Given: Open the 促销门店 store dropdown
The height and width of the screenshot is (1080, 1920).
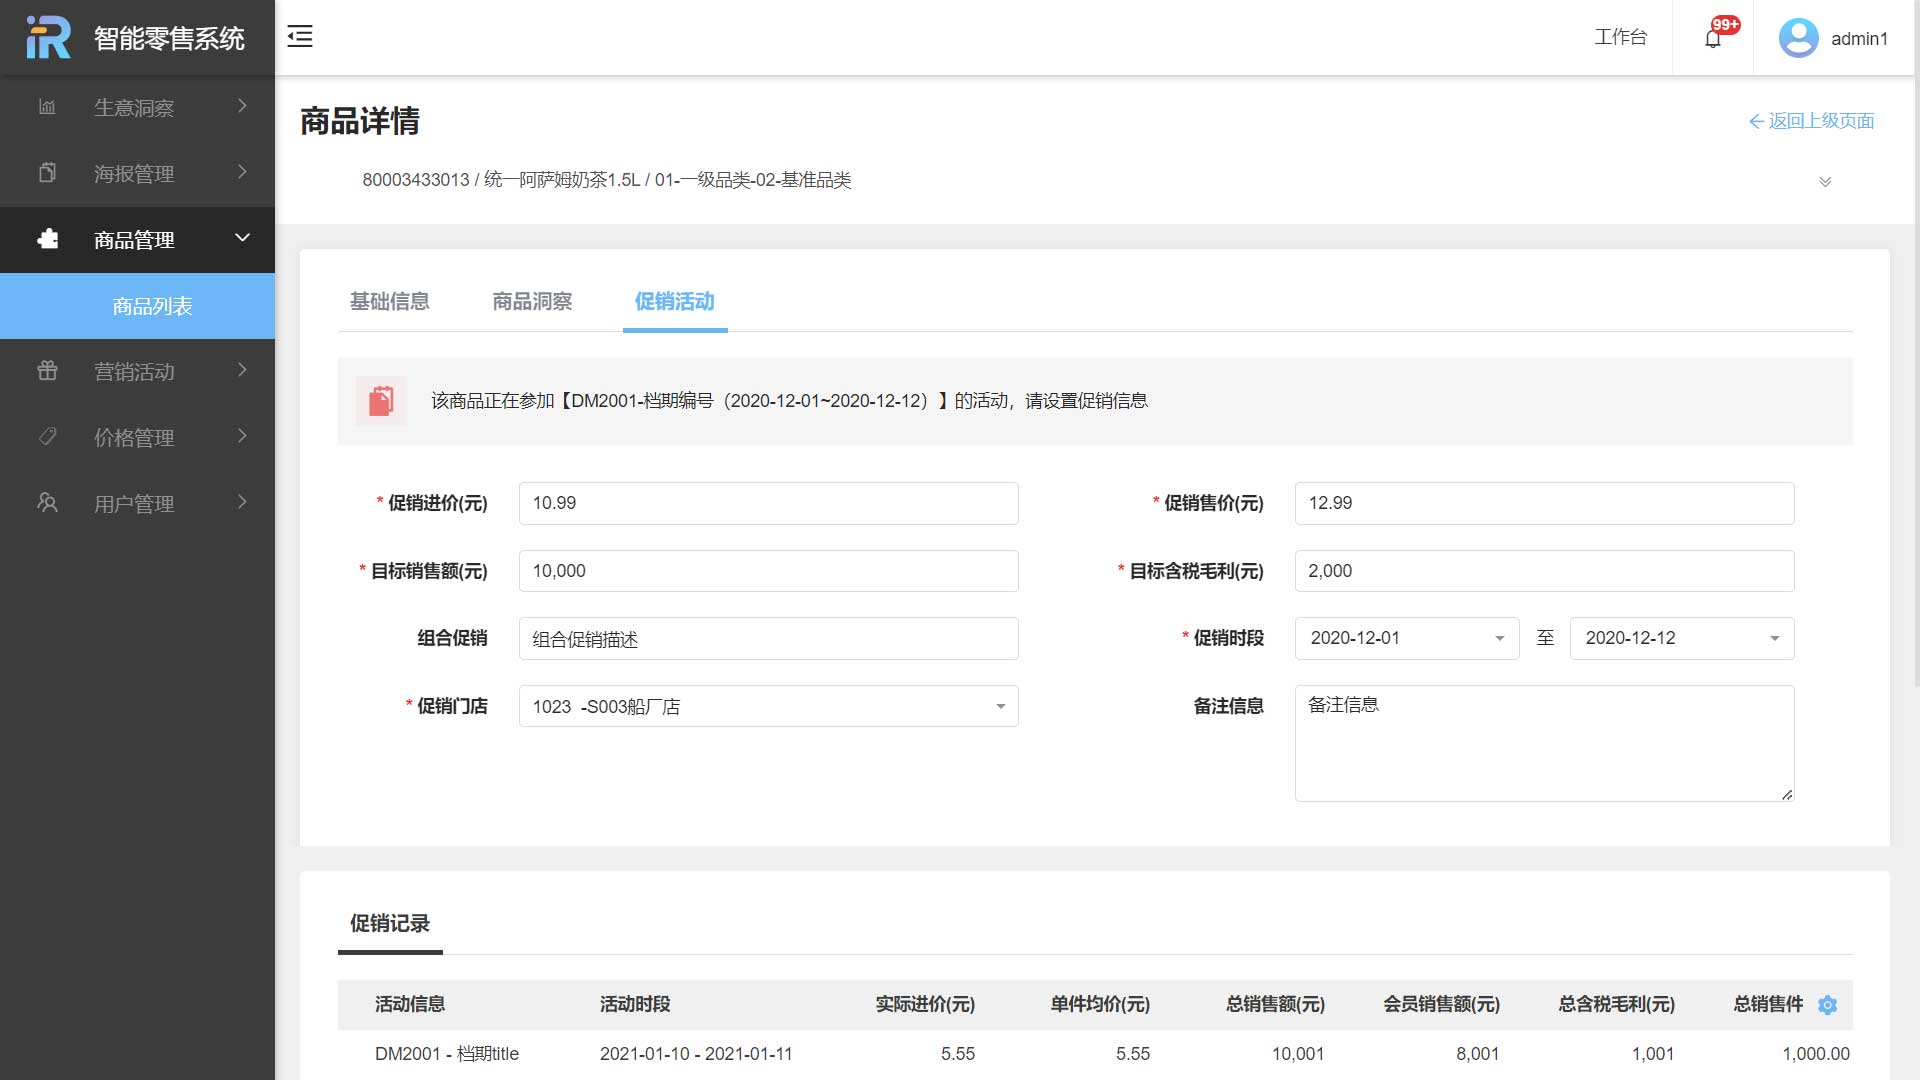Looking at the screenshot, I should [x=768, y=706].
